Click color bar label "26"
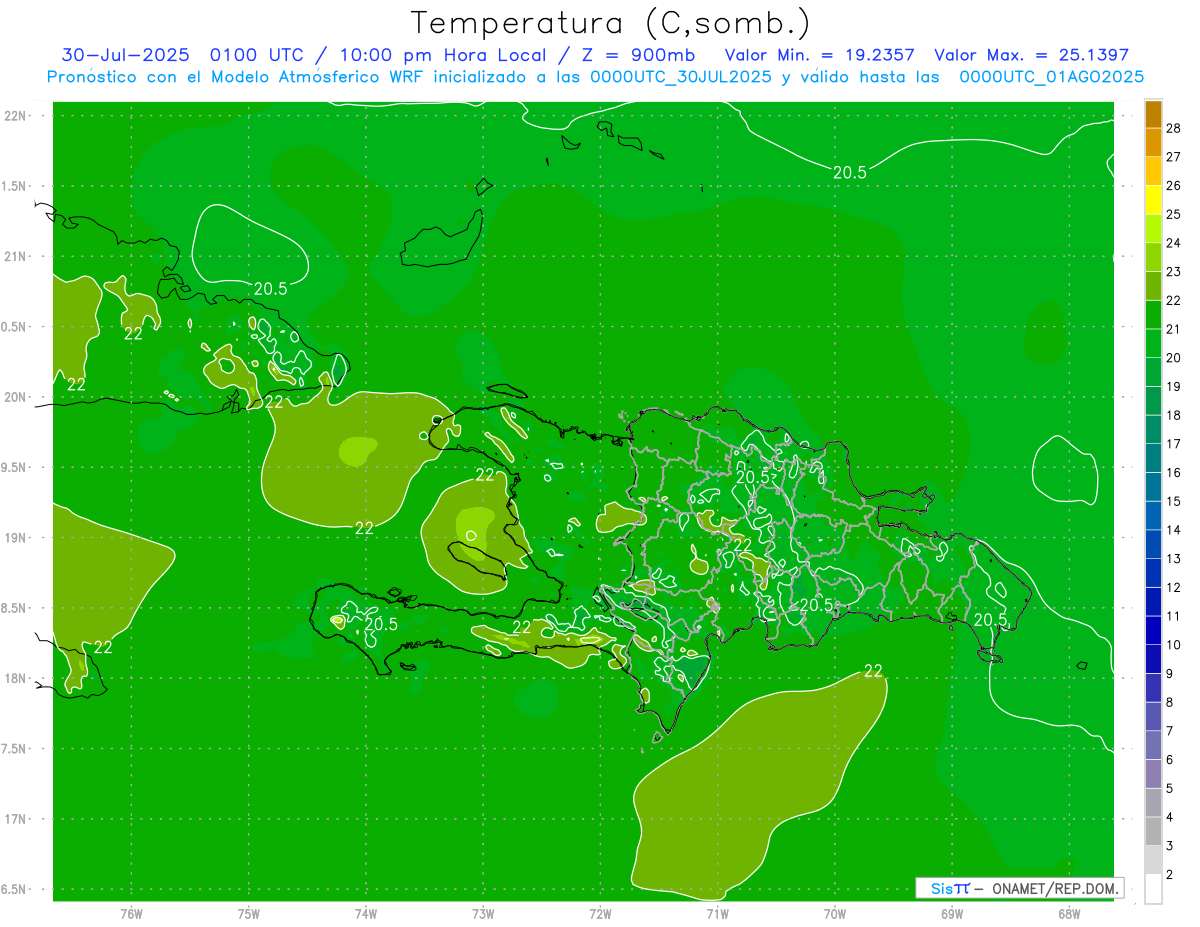This screenshot has height=927, width=1200. 1174,185
